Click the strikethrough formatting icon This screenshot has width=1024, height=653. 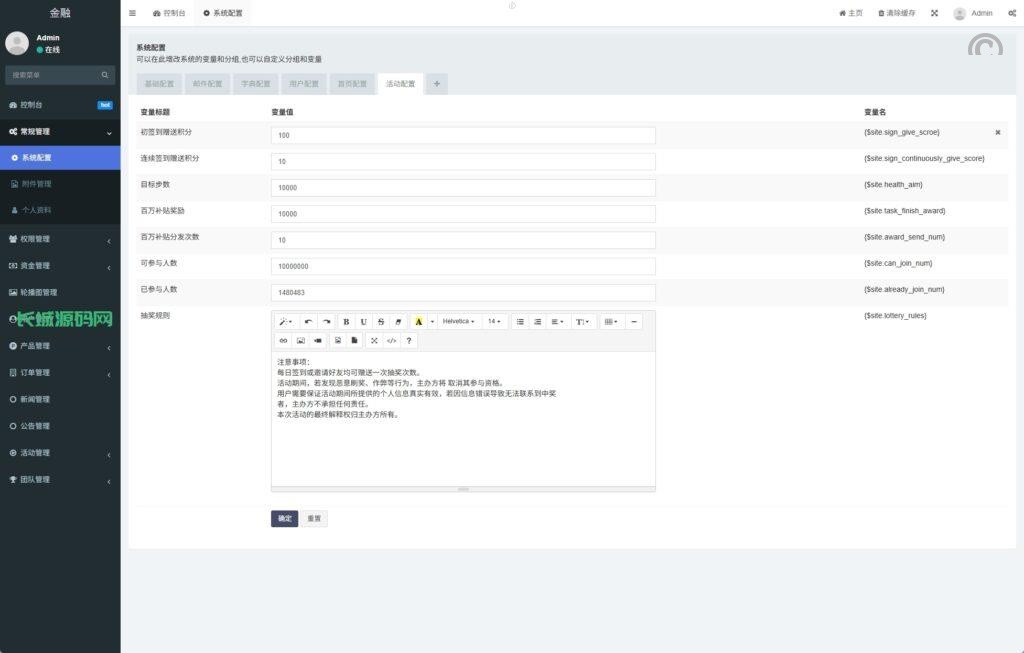click(381, 322)
